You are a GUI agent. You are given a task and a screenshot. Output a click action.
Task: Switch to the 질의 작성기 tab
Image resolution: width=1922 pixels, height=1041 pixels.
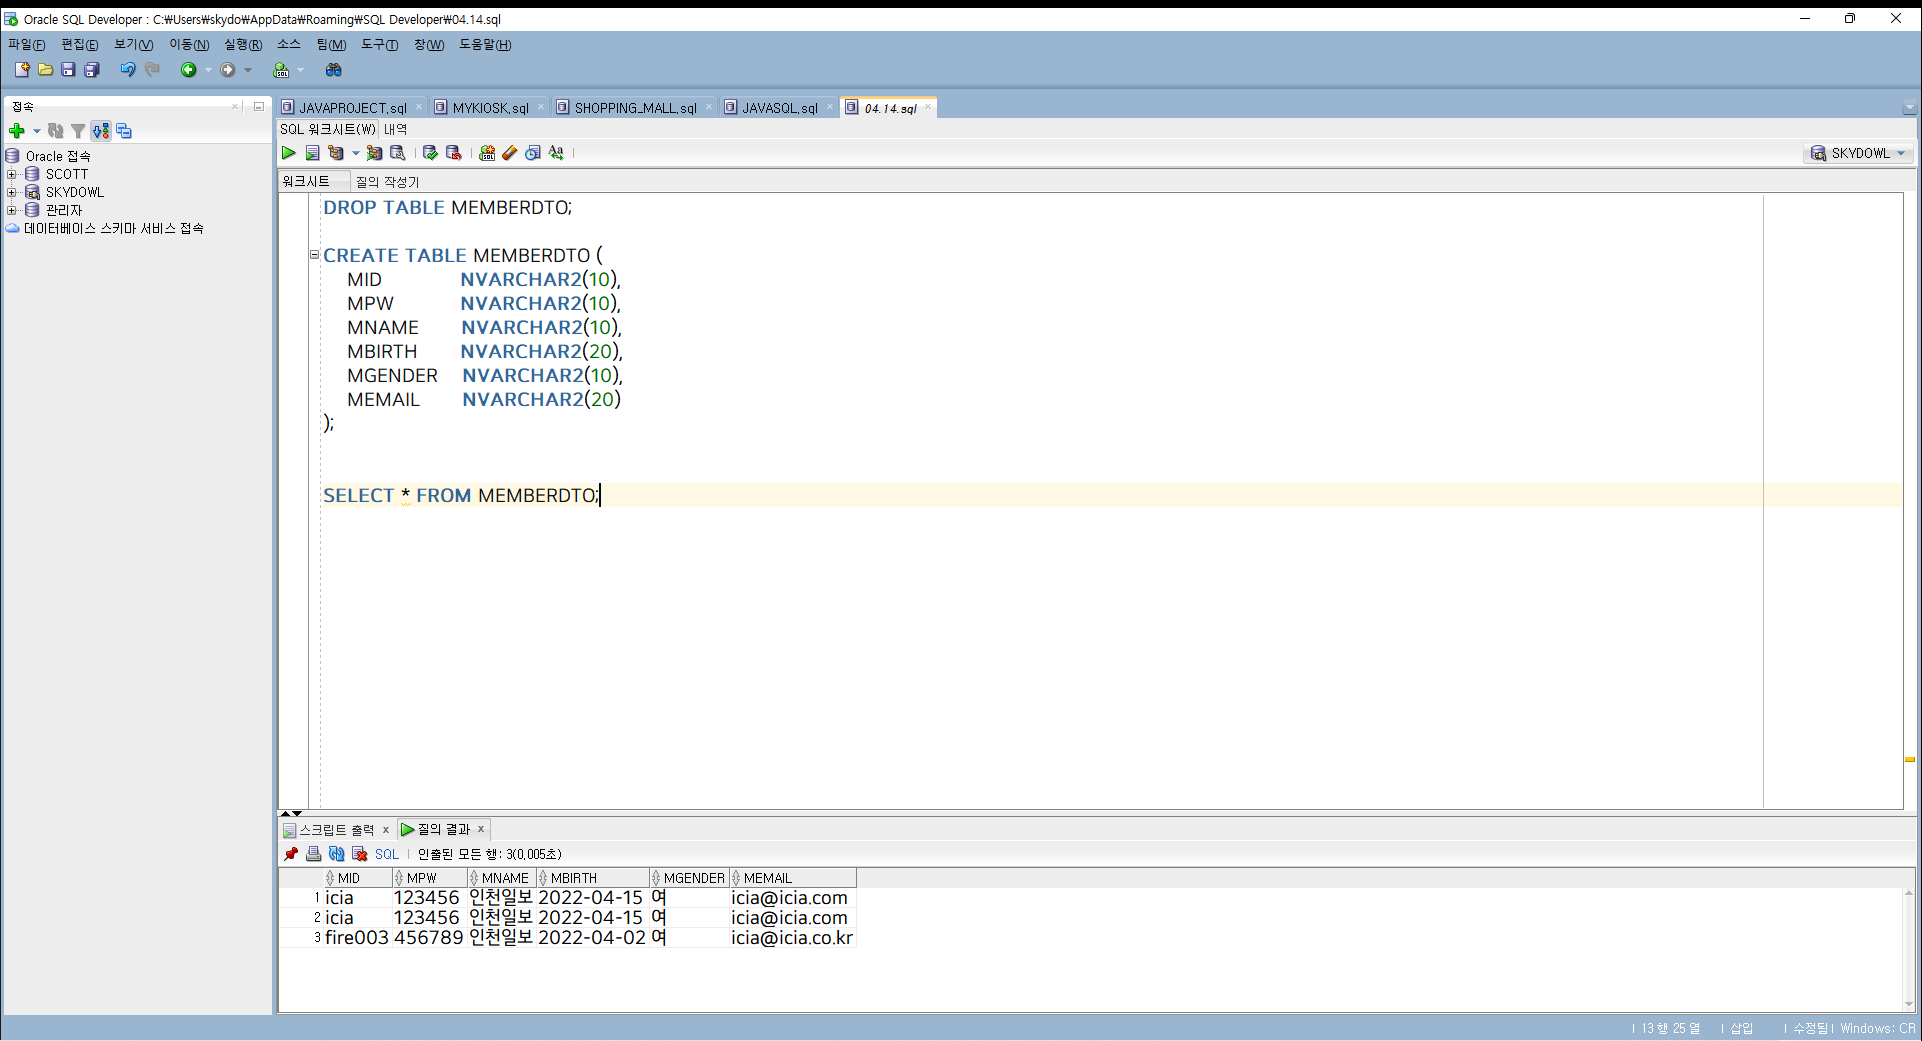coord(387,182)
